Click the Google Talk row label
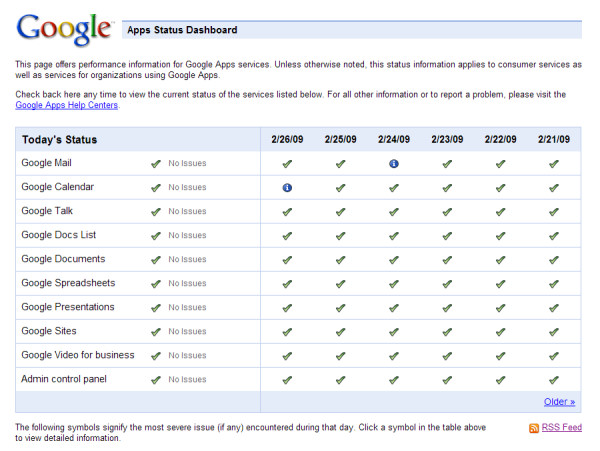The image size is (600, 451). 47,211
